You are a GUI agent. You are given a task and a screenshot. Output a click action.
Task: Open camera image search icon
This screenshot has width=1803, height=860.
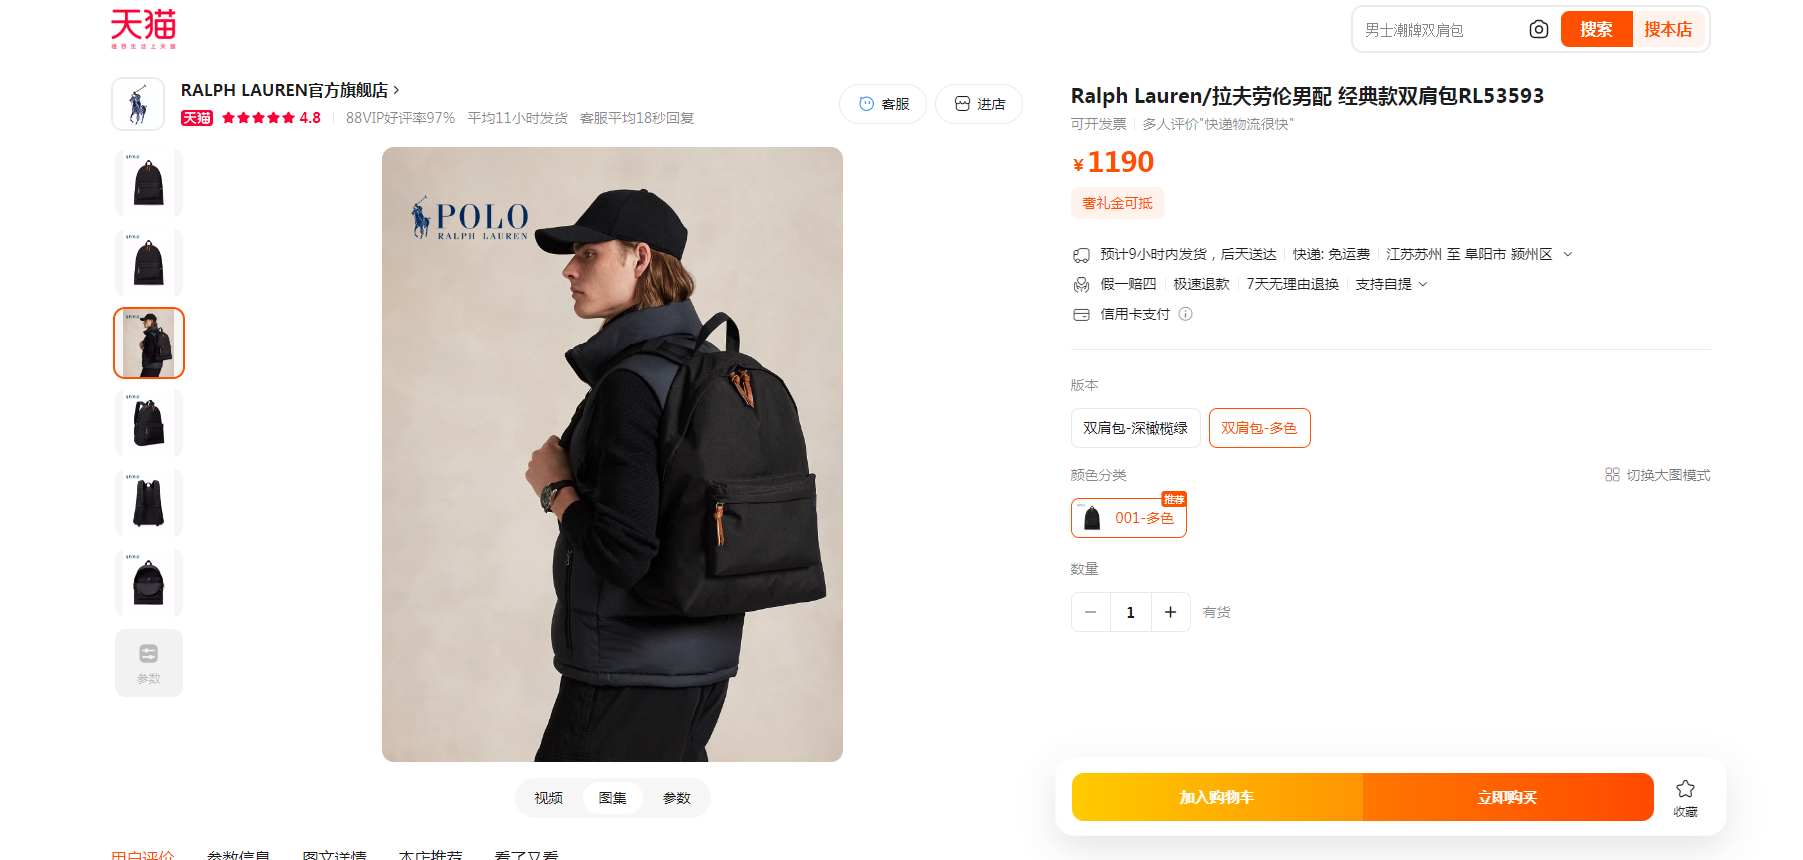[x=1539, y=30]
